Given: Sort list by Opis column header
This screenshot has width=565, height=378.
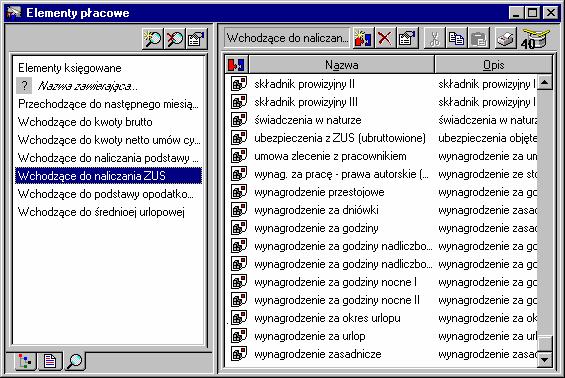Looking at the screenshot, I should click(494, 65).
